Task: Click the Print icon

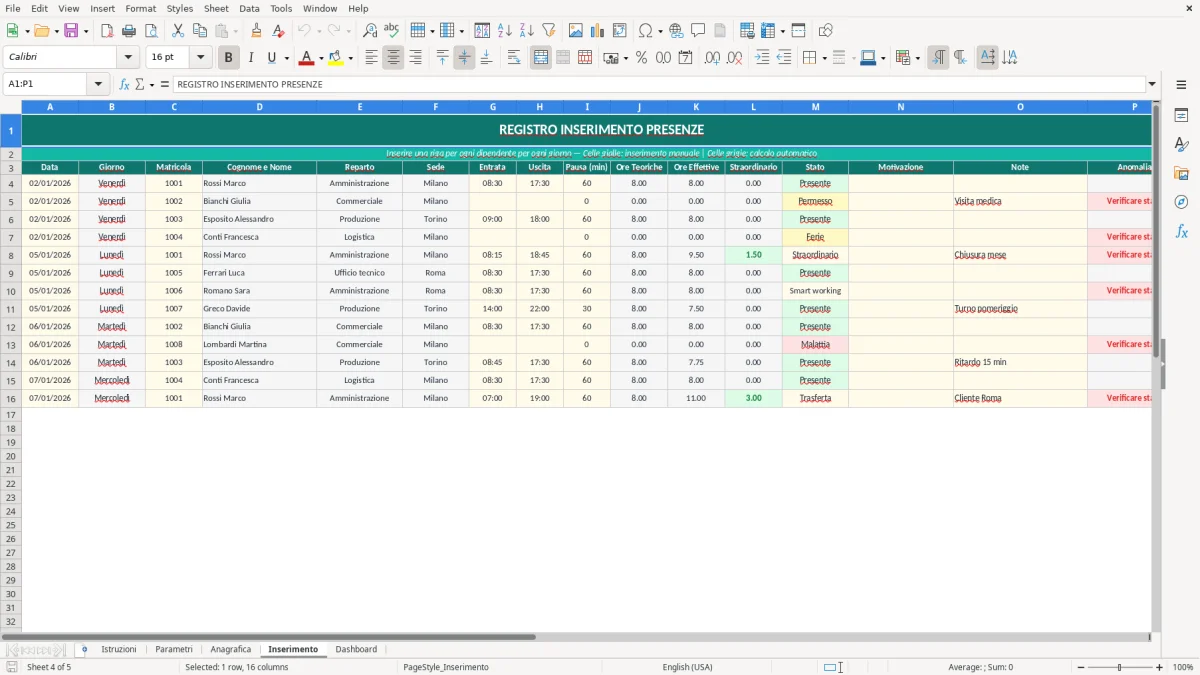Action: [129, 31]
